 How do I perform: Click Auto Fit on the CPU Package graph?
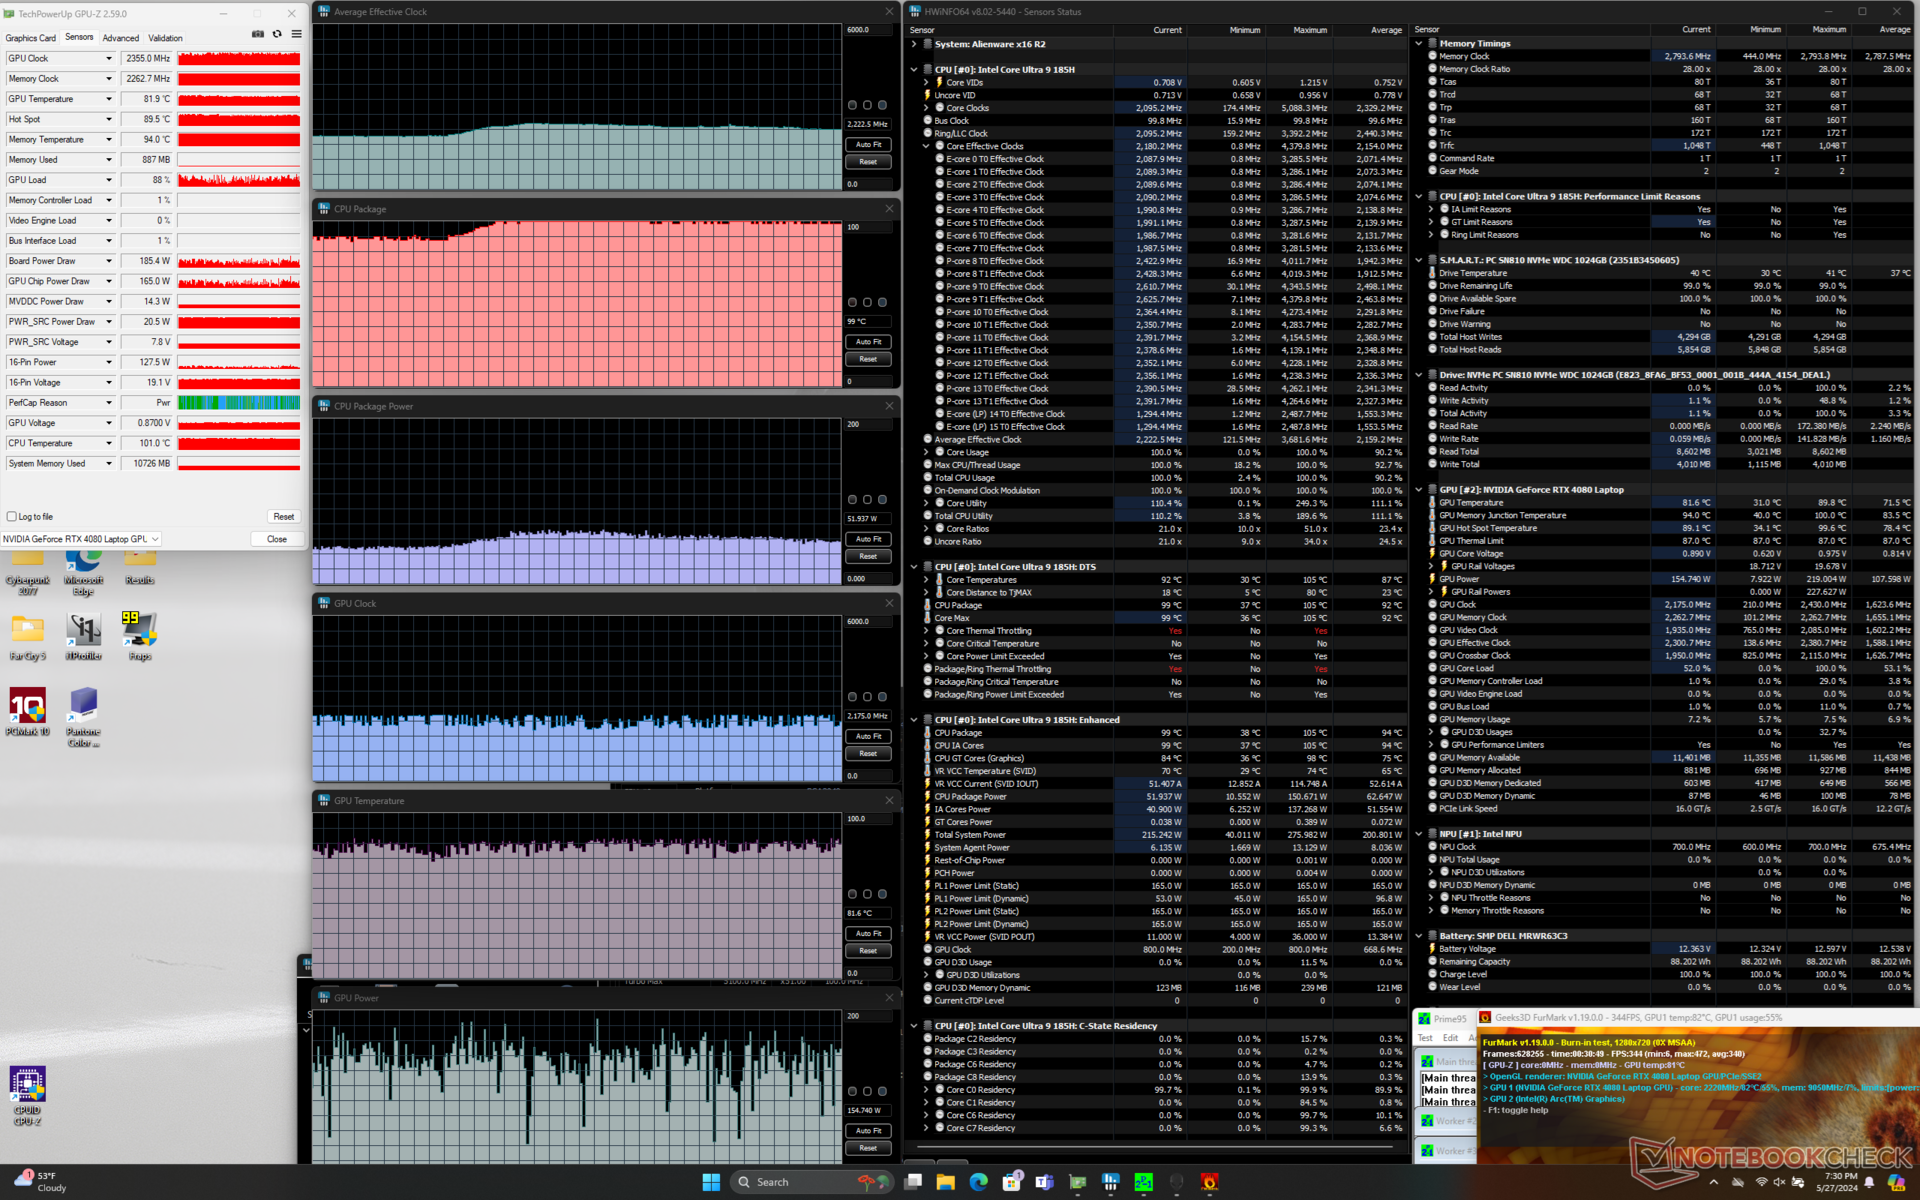[868, 342]
